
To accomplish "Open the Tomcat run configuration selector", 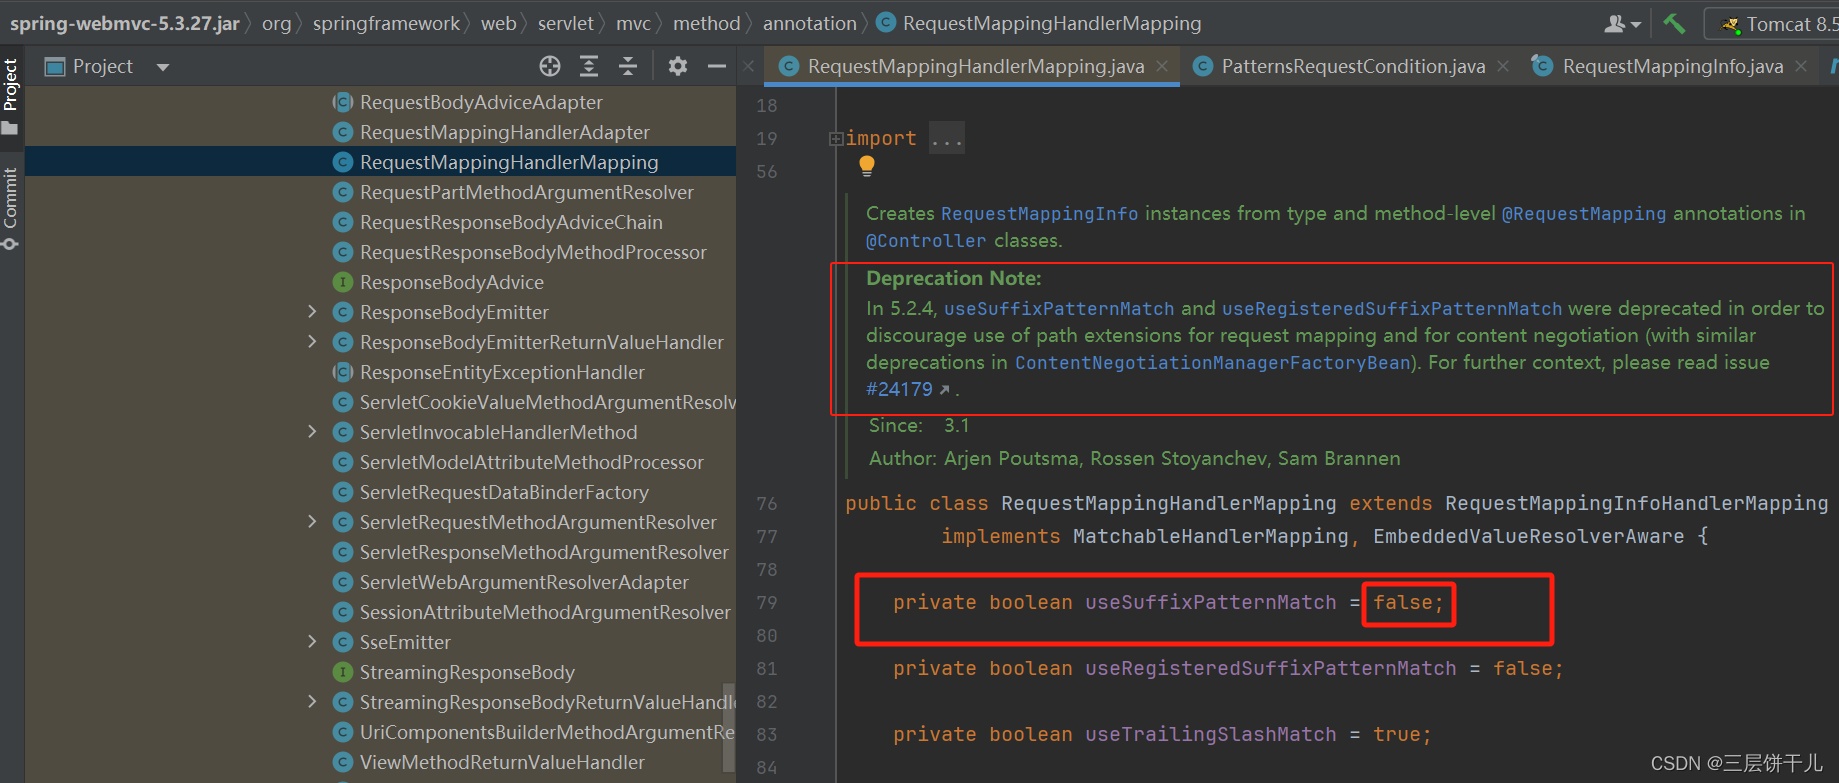I will click(1775, 24).
